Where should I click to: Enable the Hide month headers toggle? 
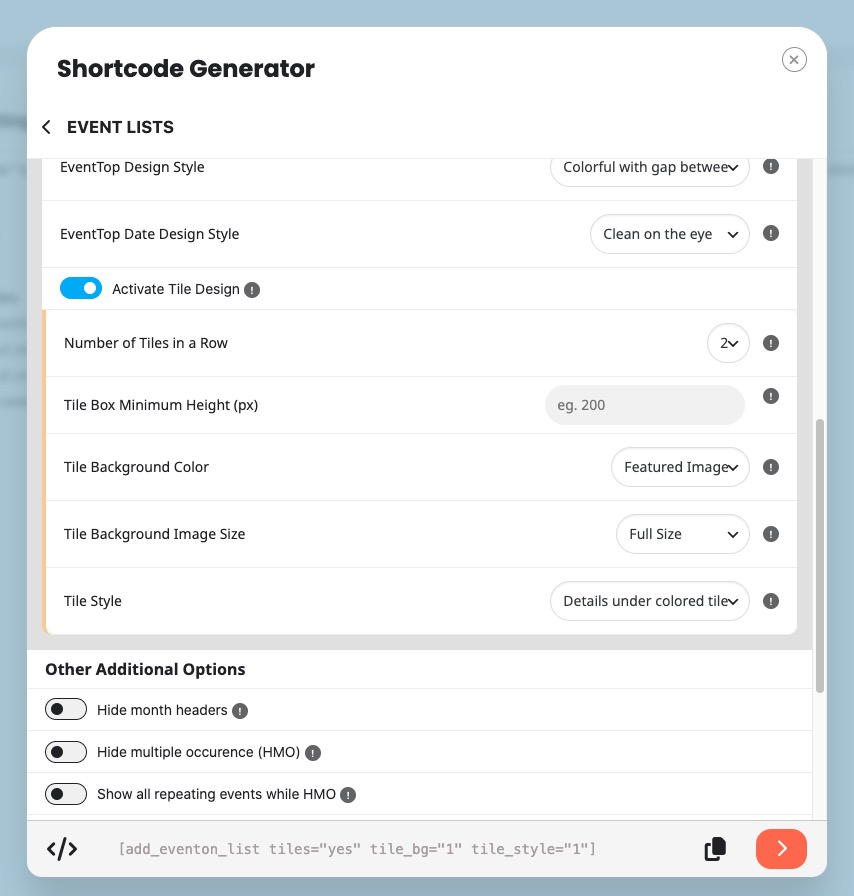tap(66, 710)
